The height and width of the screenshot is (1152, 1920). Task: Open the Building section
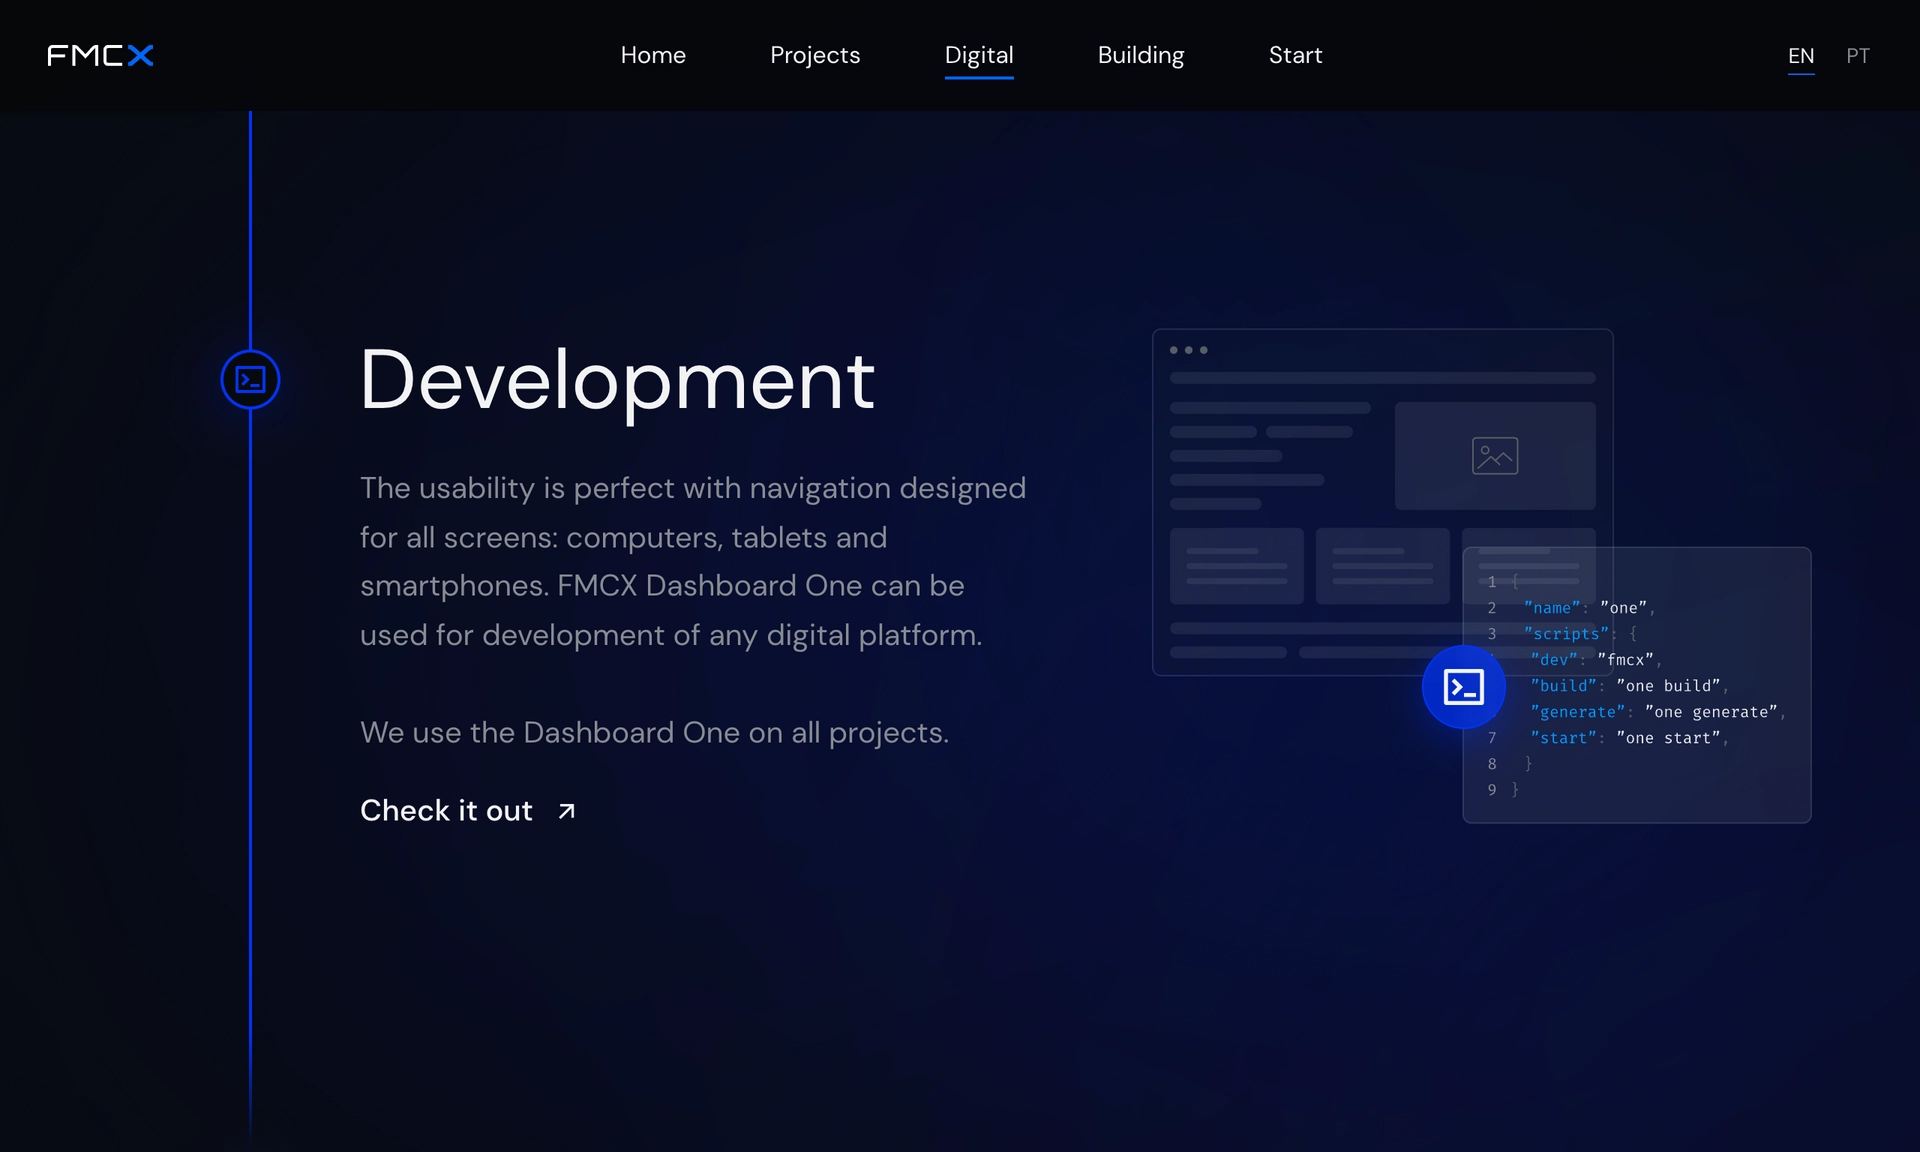point(1141,55)
